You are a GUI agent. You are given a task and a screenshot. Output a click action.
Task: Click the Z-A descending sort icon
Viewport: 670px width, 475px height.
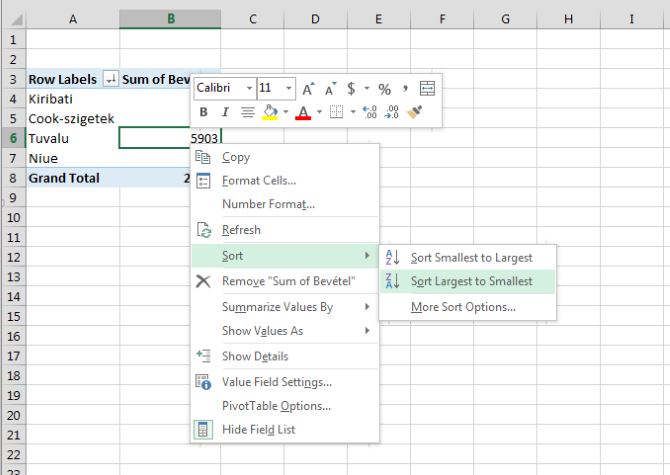[392, 281]
